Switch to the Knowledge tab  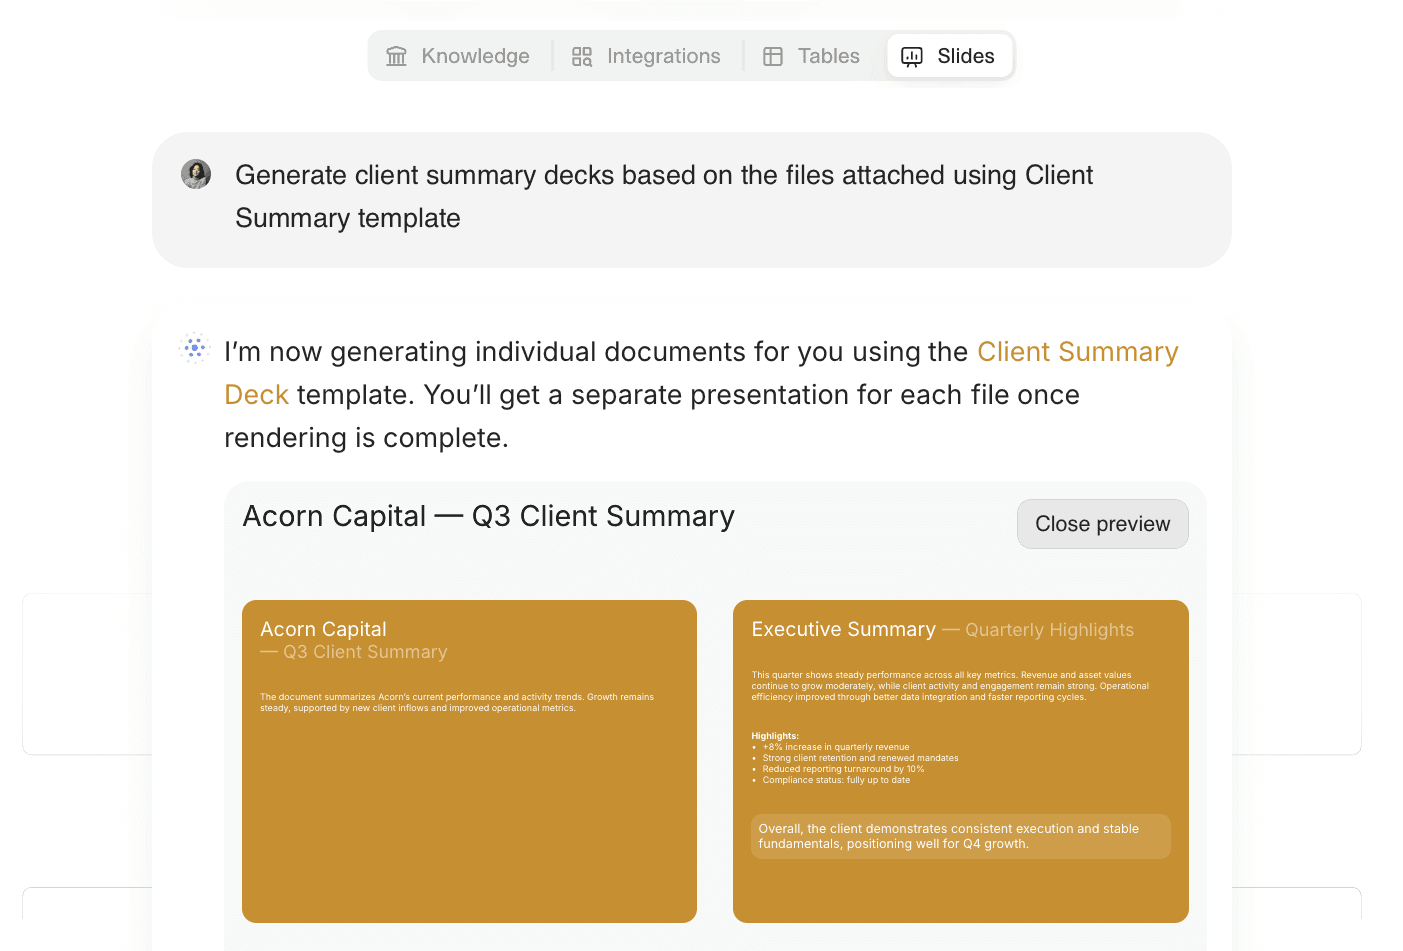click(458, 56)
